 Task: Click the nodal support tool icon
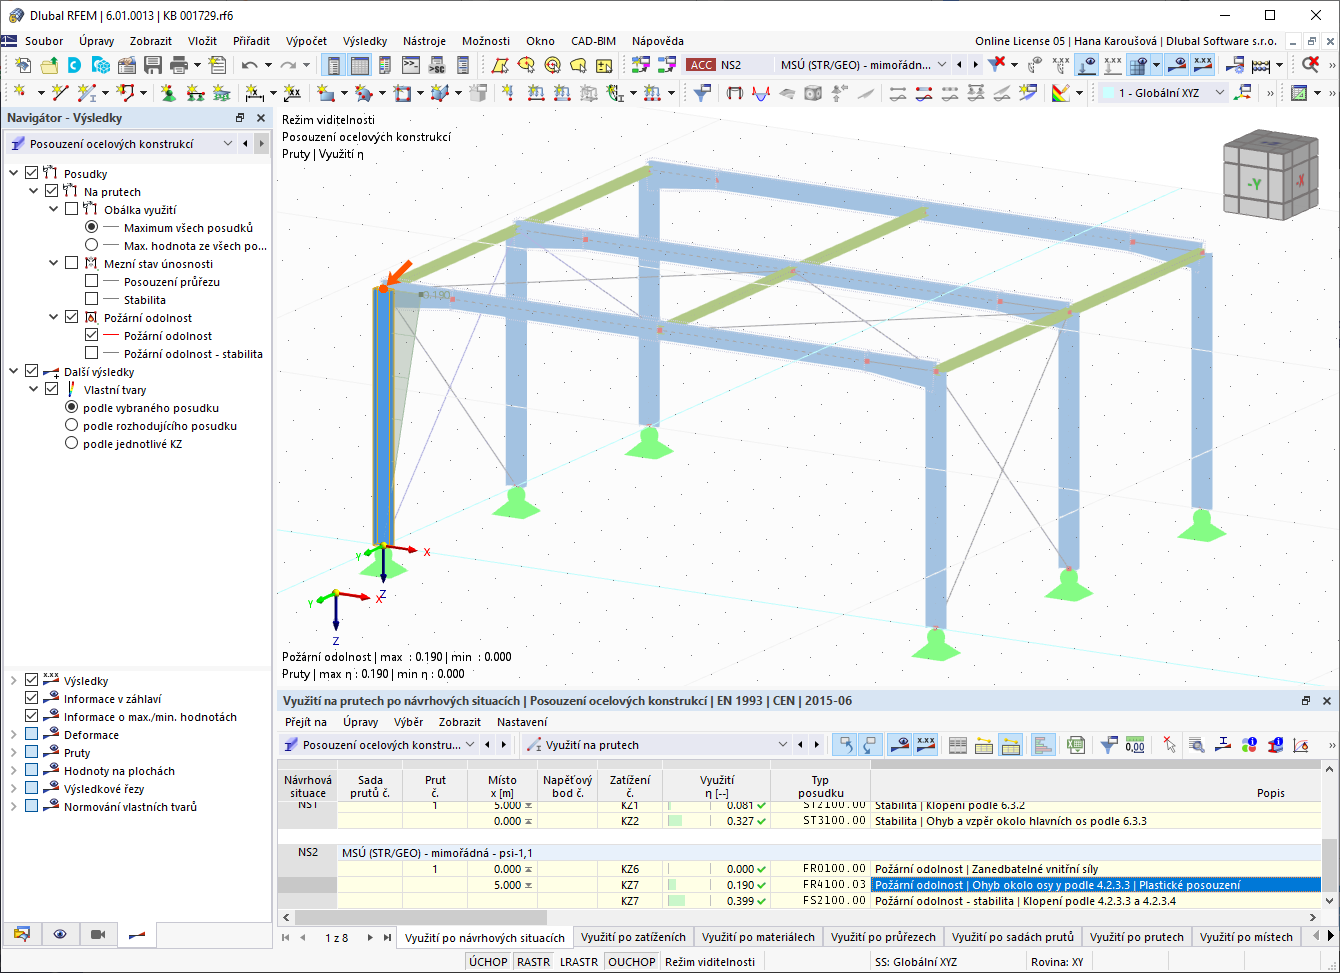tap(167, 93)
